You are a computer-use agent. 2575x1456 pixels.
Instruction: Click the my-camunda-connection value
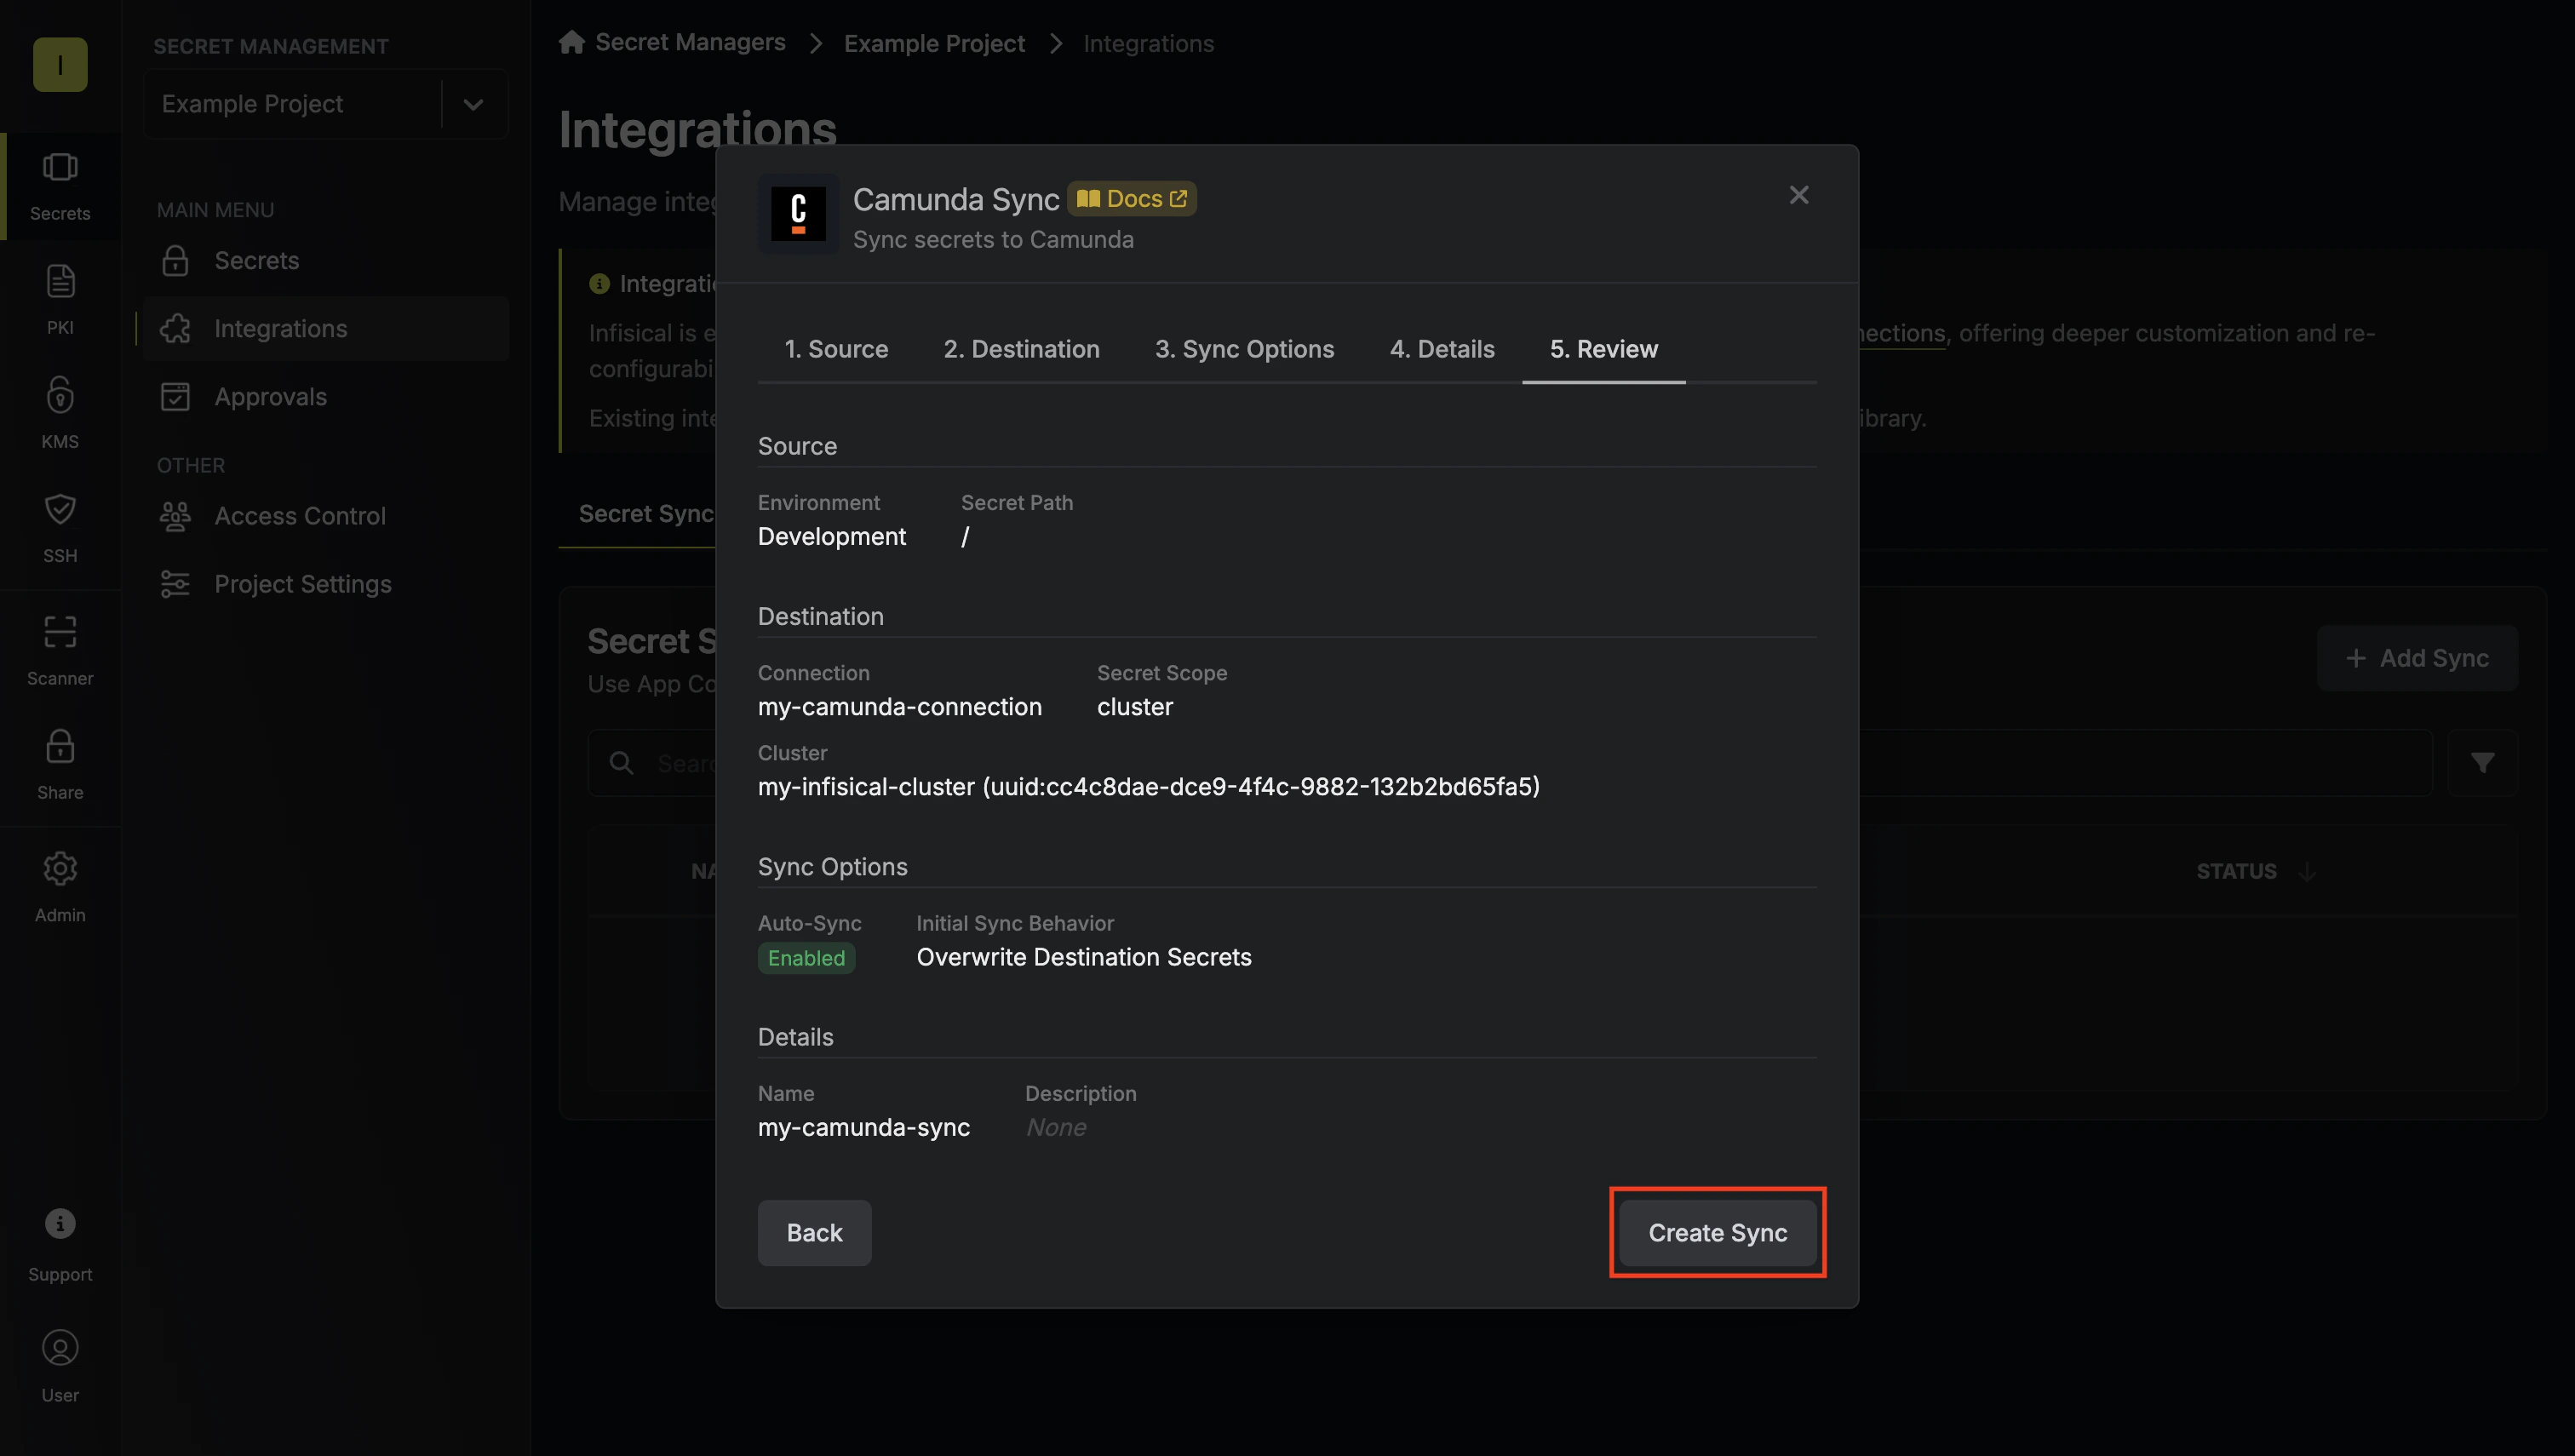pyautogui.click(x=899, y=707)
